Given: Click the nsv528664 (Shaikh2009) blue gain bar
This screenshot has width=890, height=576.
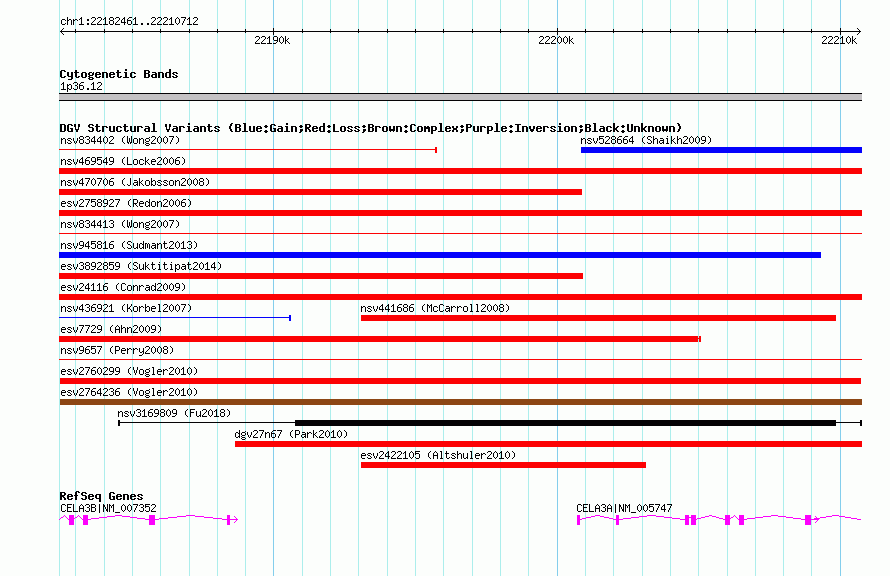Looking at the screenshot, I should [721, 150].
